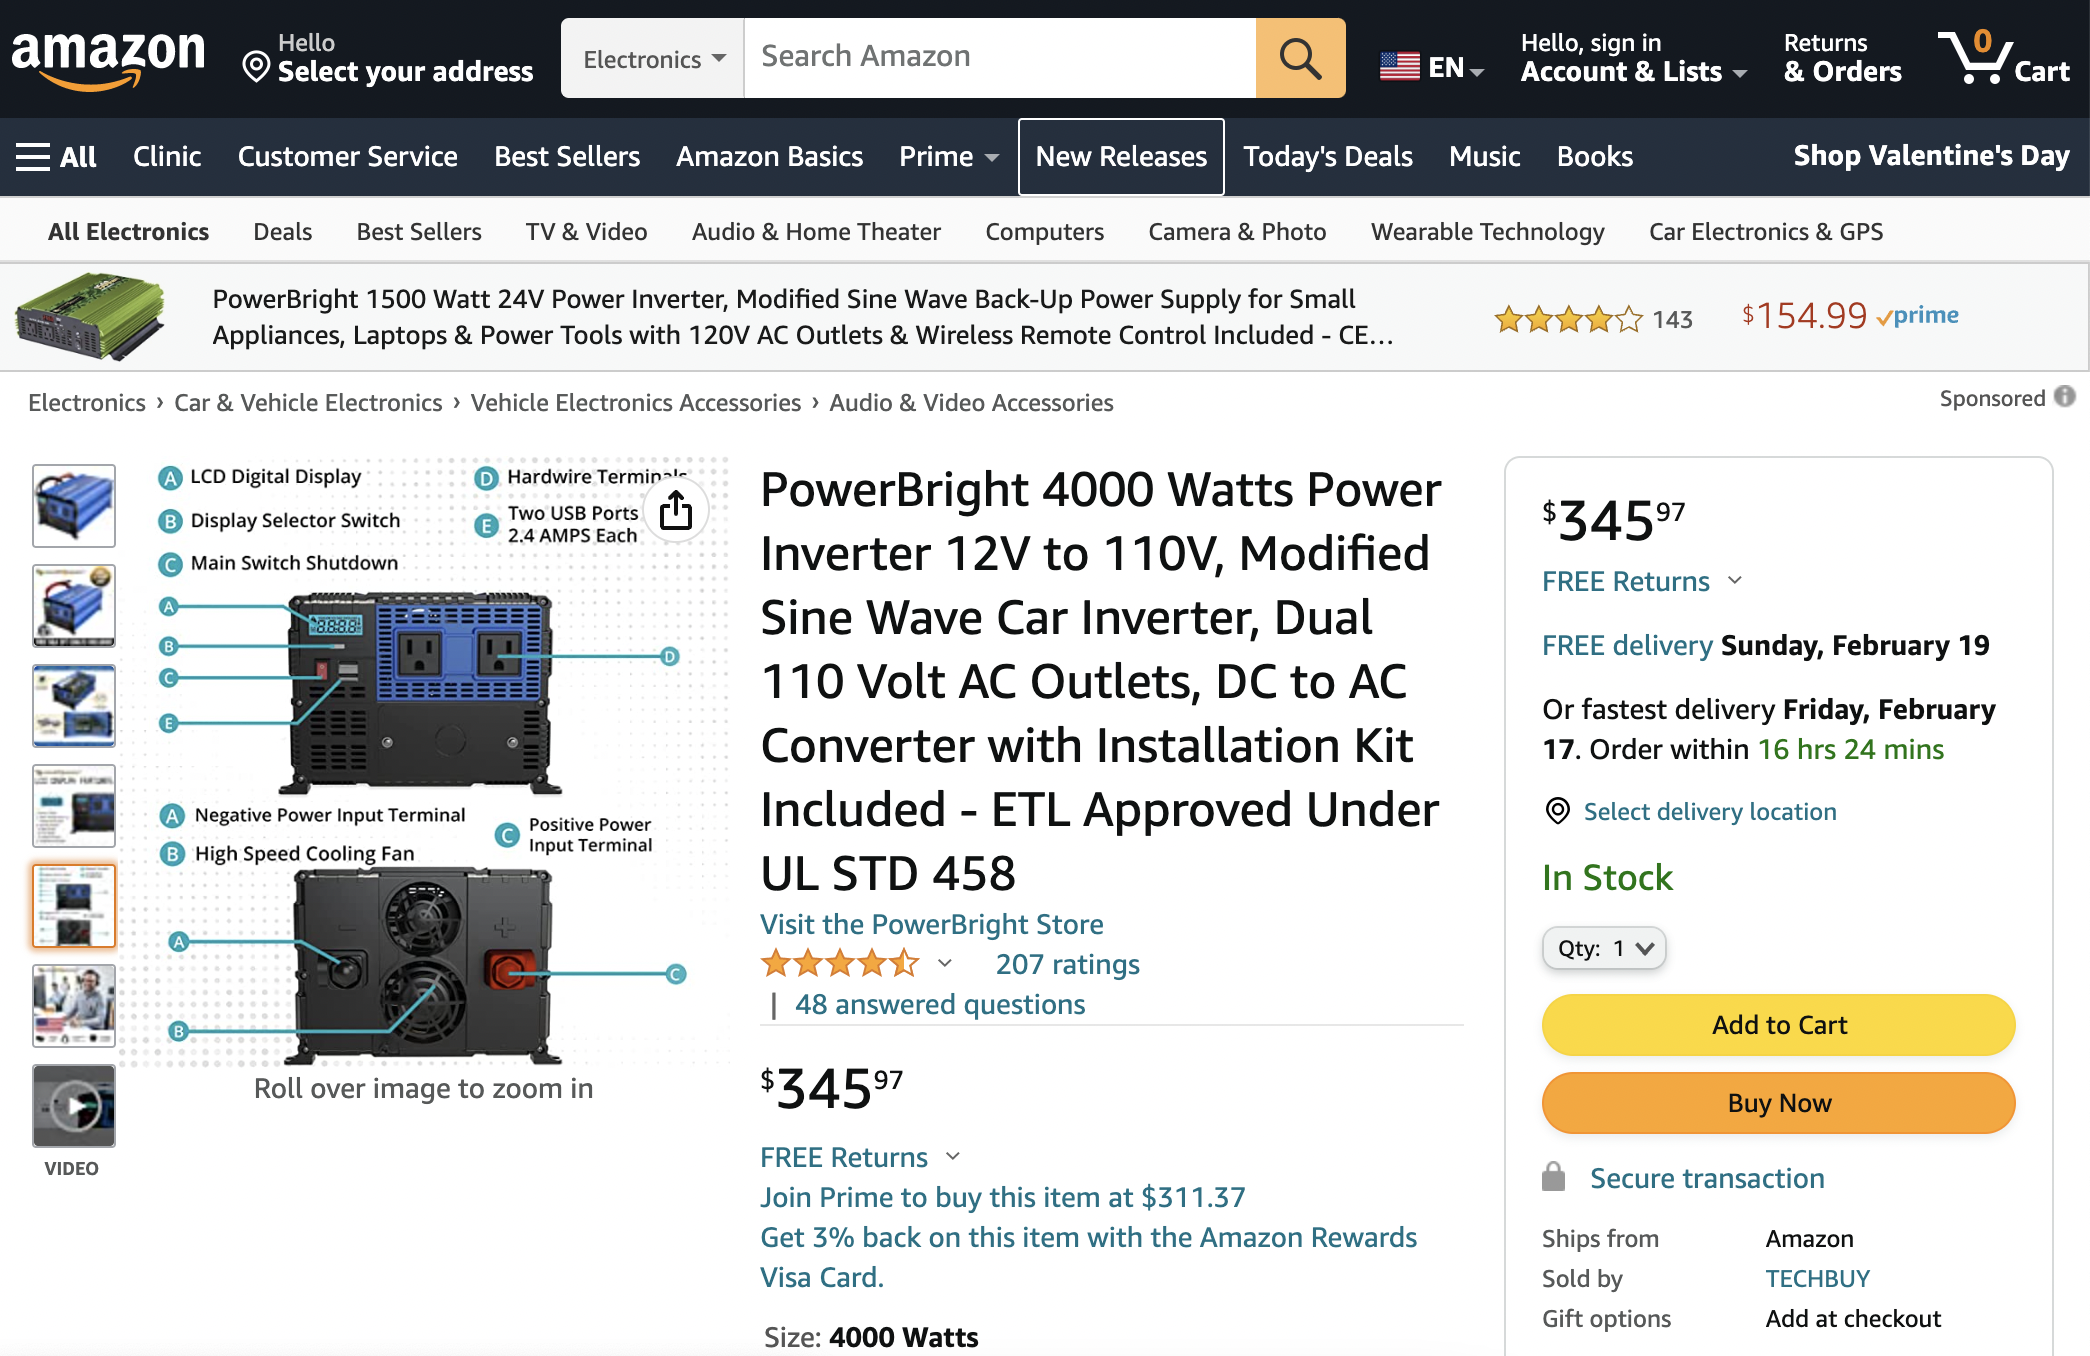Click the location pin for delivery address

pos(257,68)
